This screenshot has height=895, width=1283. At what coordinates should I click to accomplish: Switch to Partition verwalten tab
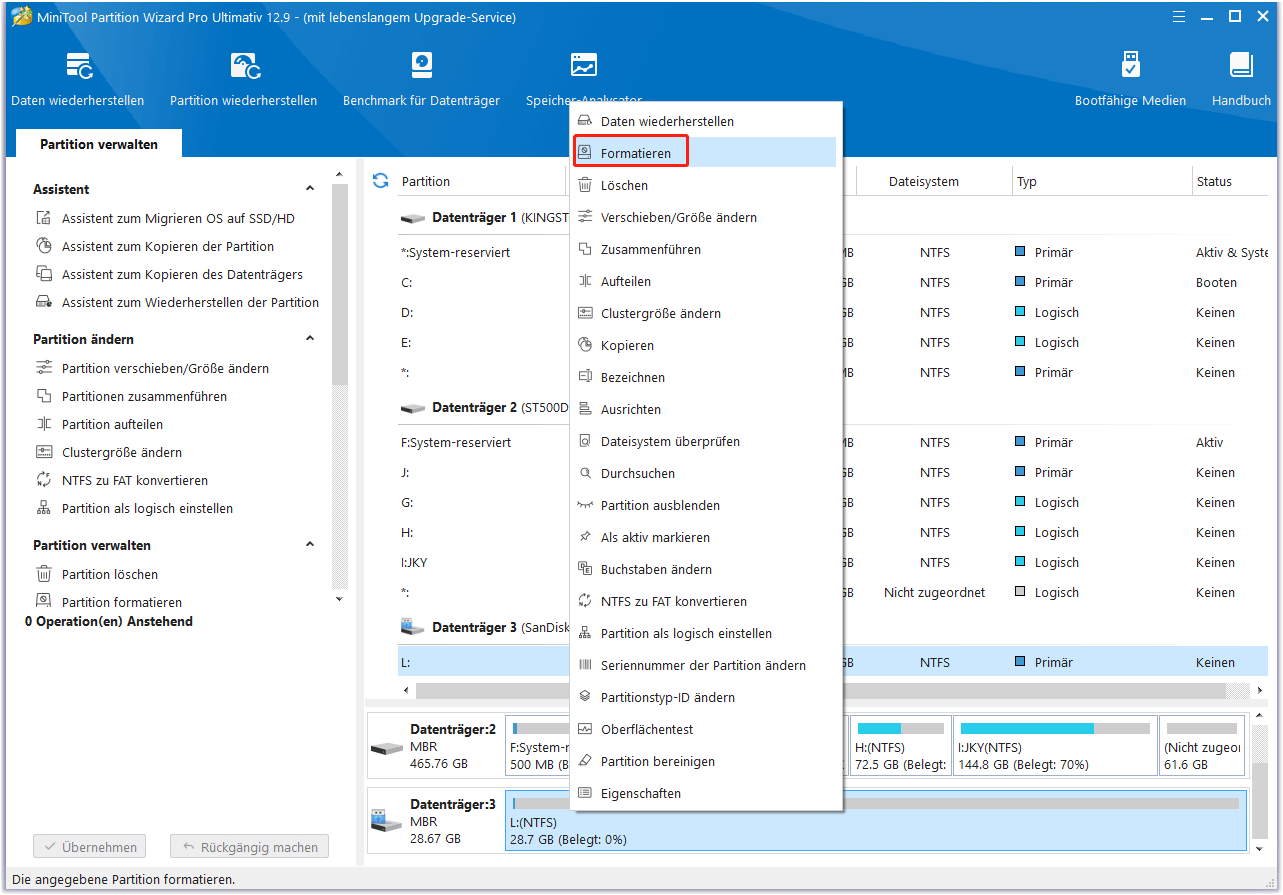pyautogui.click(x=99, y=144)
